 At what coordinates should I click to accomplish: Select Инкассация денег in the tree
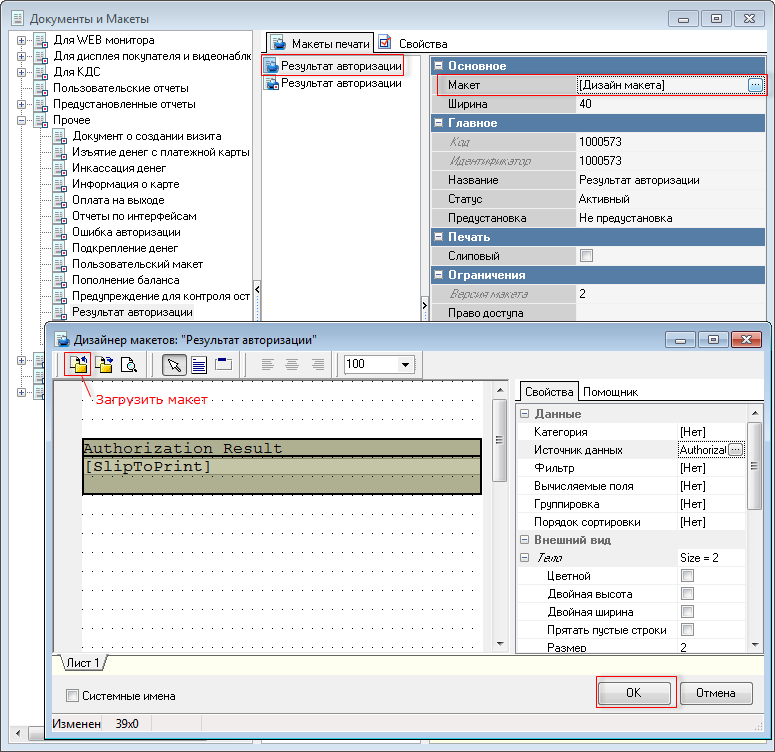tap(118, 168)
